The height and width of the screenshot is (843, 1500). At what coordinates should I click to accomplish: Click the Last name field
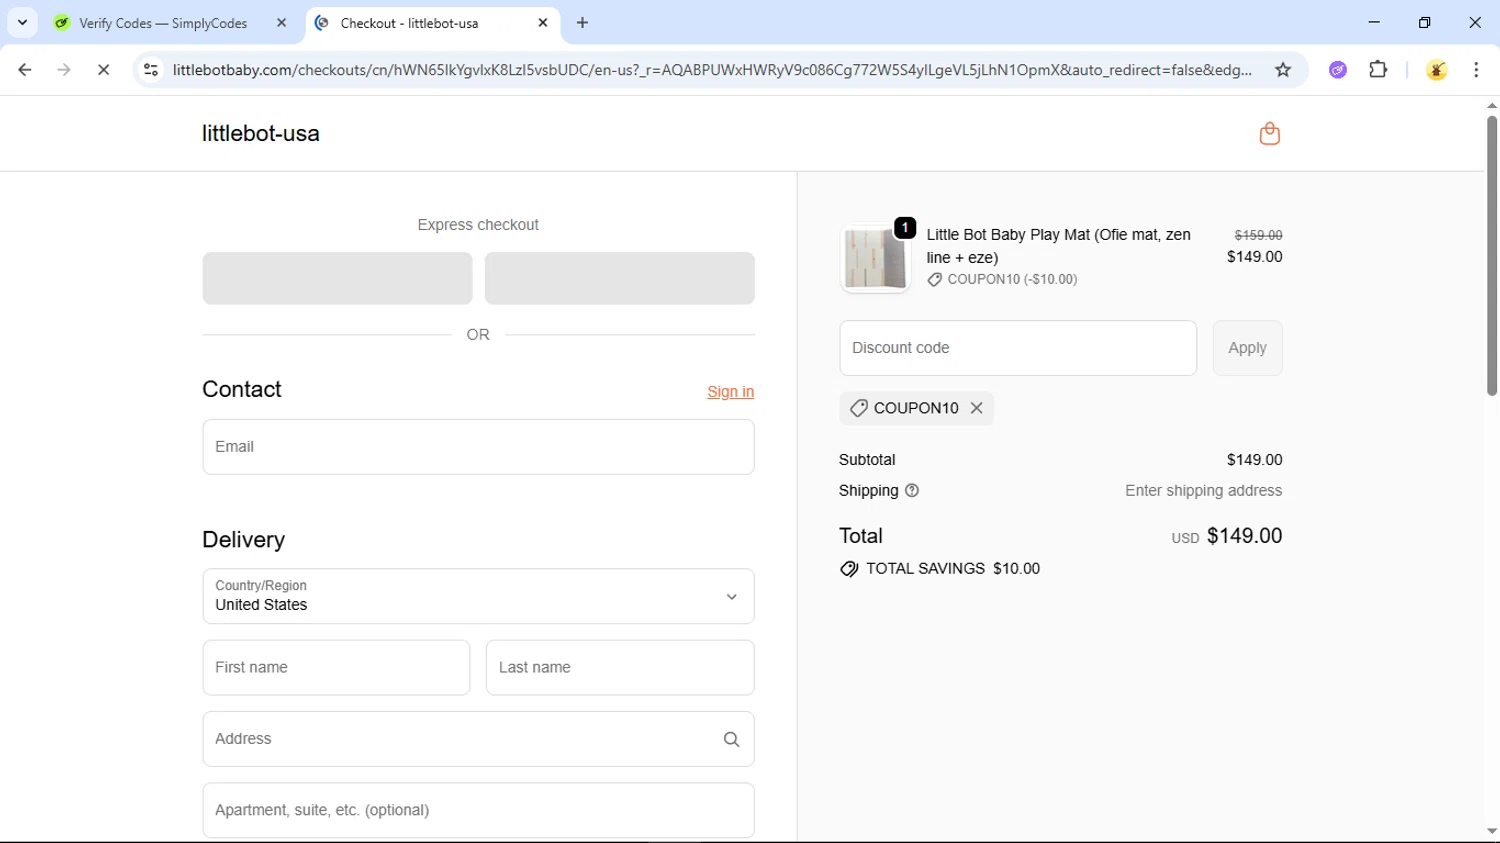tap(620, 668)
